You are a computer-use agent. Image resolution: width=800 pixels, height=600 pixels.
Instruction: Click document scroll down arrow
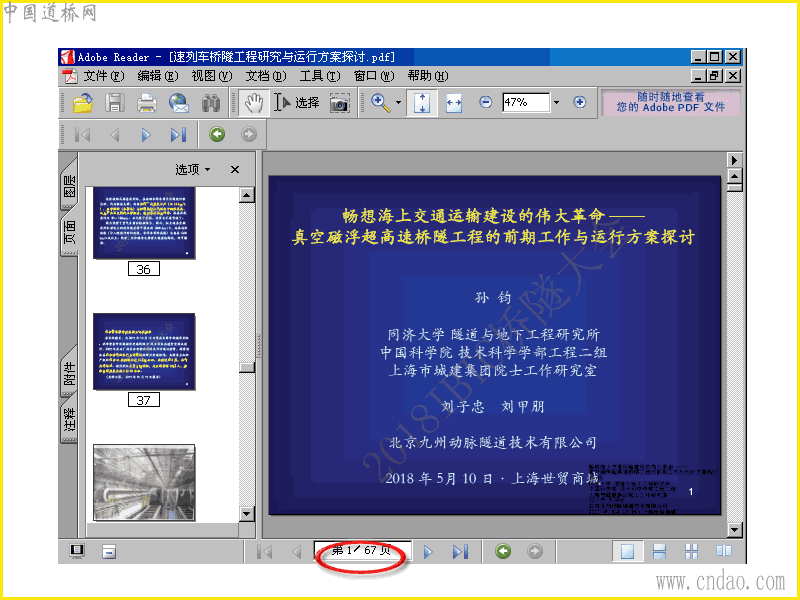point(734,530)
